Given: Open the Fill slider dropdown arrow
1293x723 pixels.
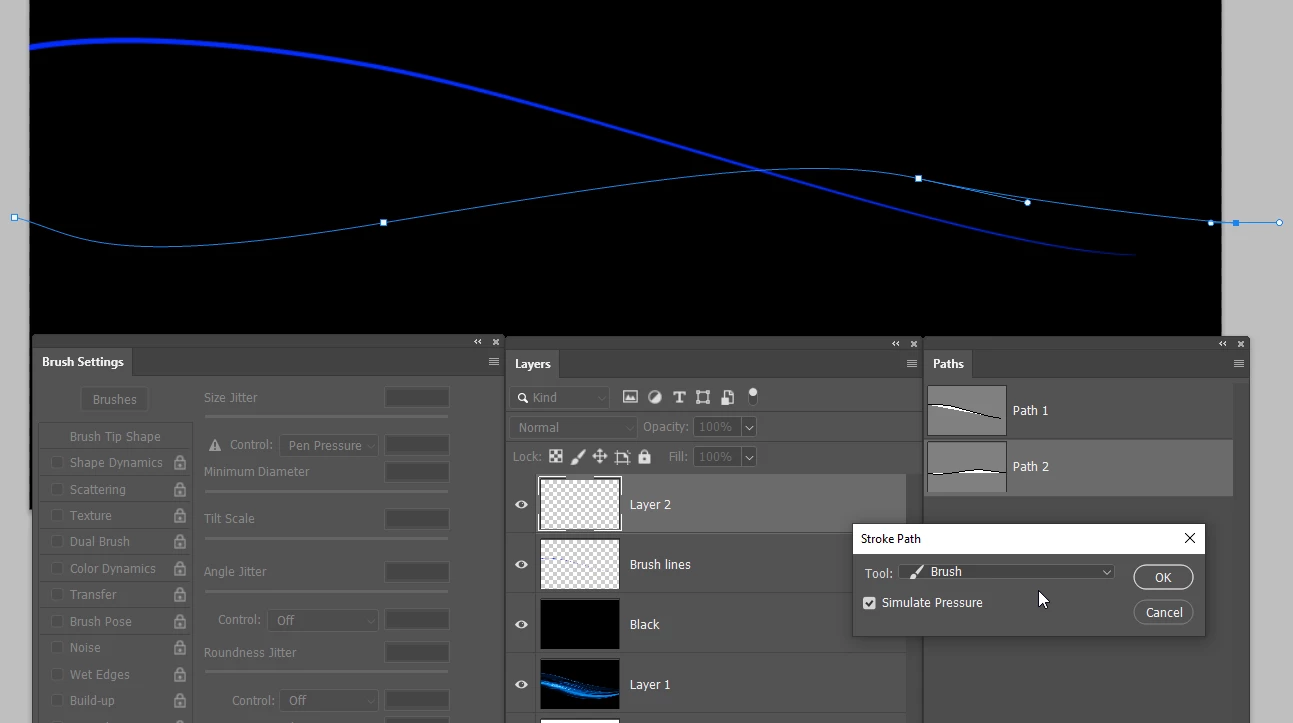Looking at the screenshot, I should click(x=749, y=457).
